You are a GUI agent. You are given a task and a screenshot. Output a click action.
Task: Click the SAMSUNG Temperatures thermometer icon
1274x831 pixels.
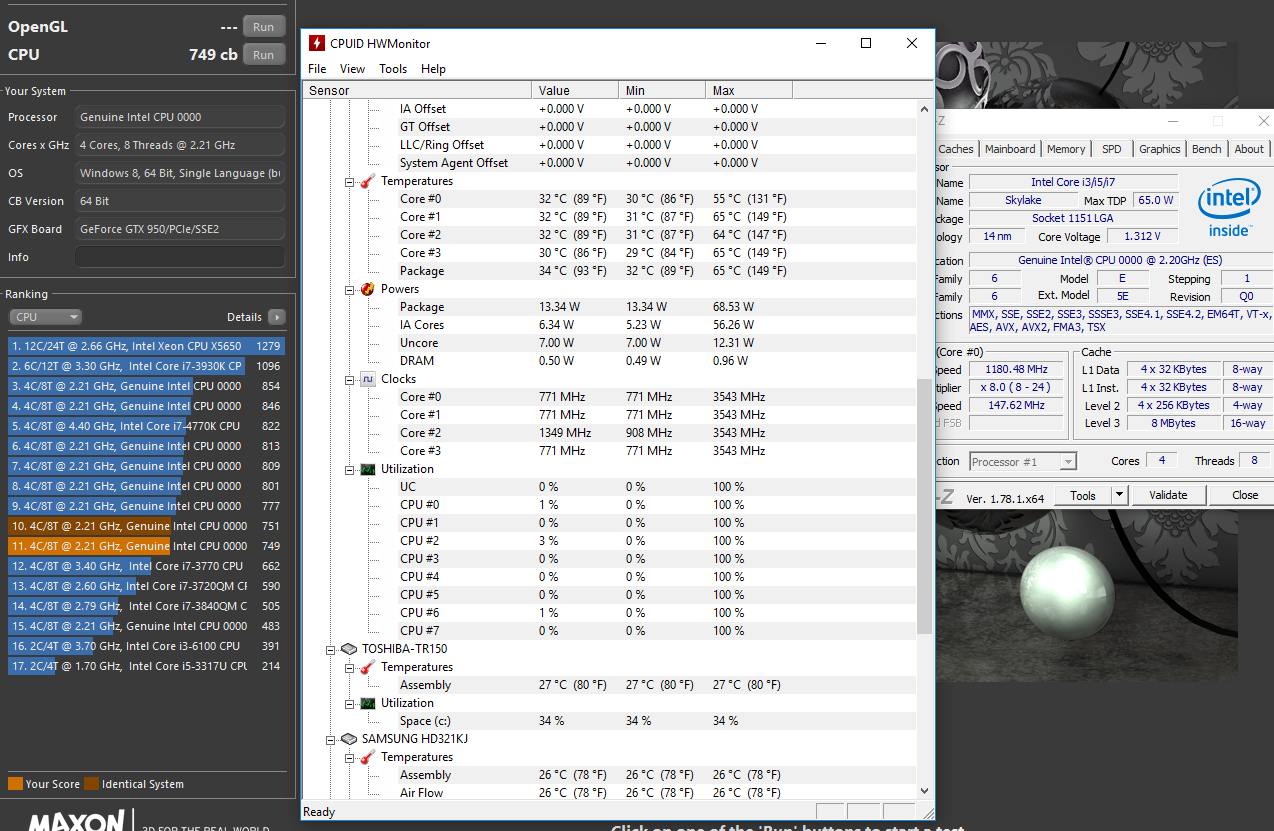[367, 757]
